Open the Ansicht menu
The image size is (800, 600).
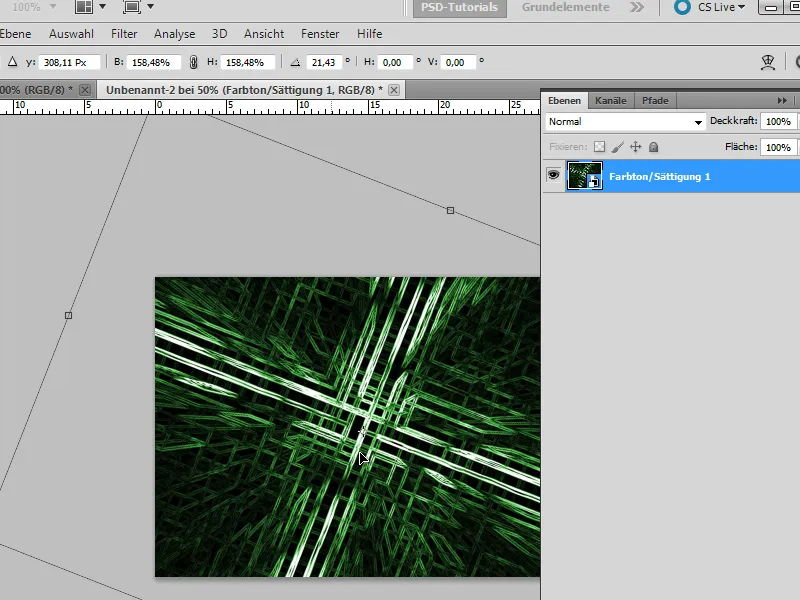click(264, 34)
